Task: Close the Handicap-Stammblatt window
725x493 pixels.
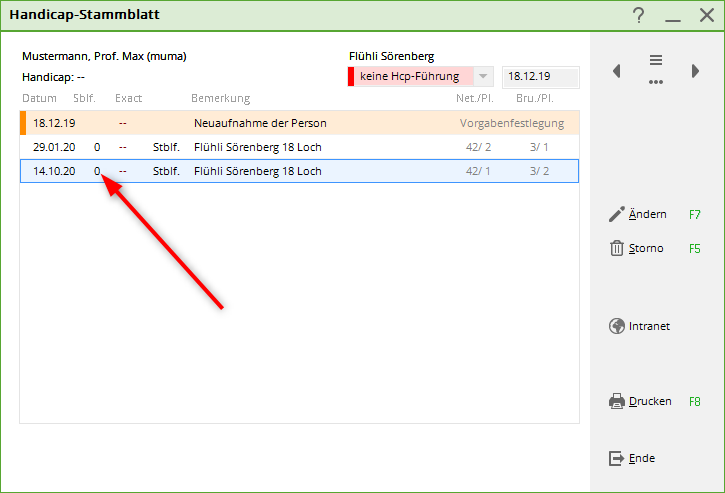Action: 707,15
